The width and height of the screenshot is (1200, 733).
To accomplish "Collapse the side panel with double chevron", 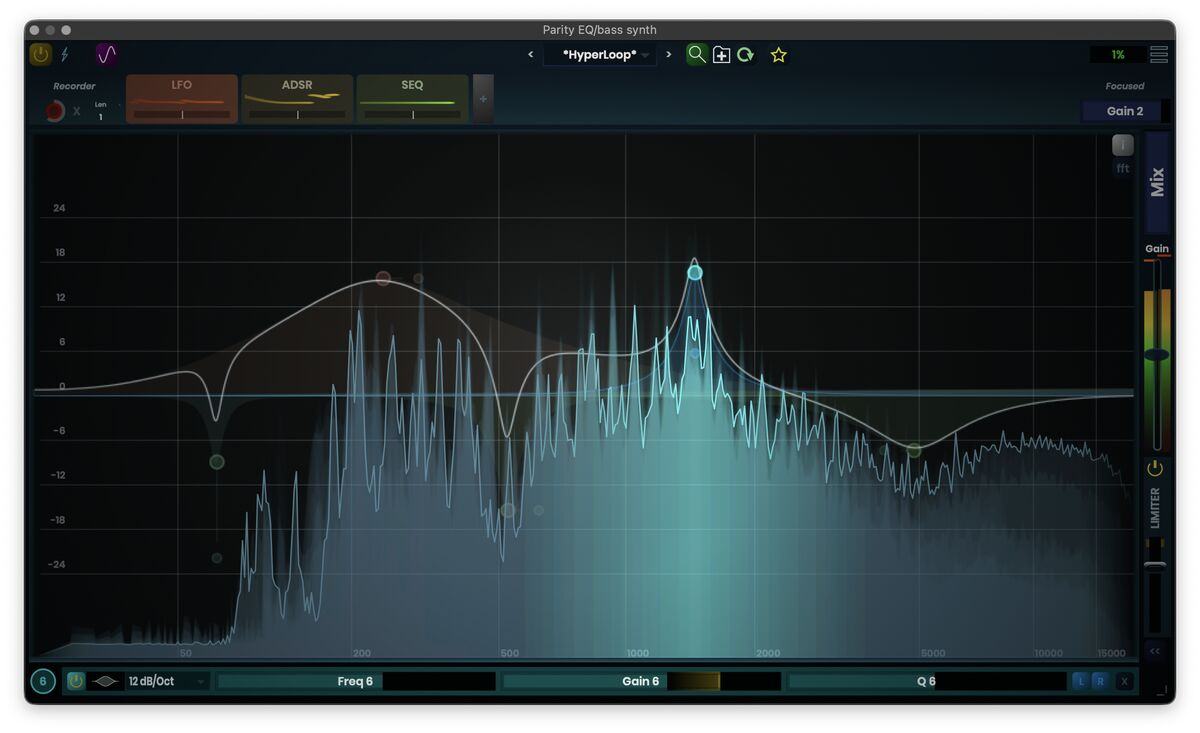I will (1155, 651).
